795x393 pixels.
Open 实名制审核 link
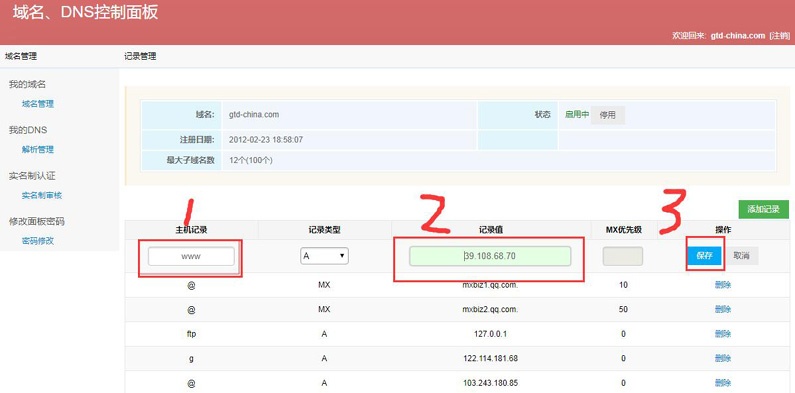[x=42, y=195]
